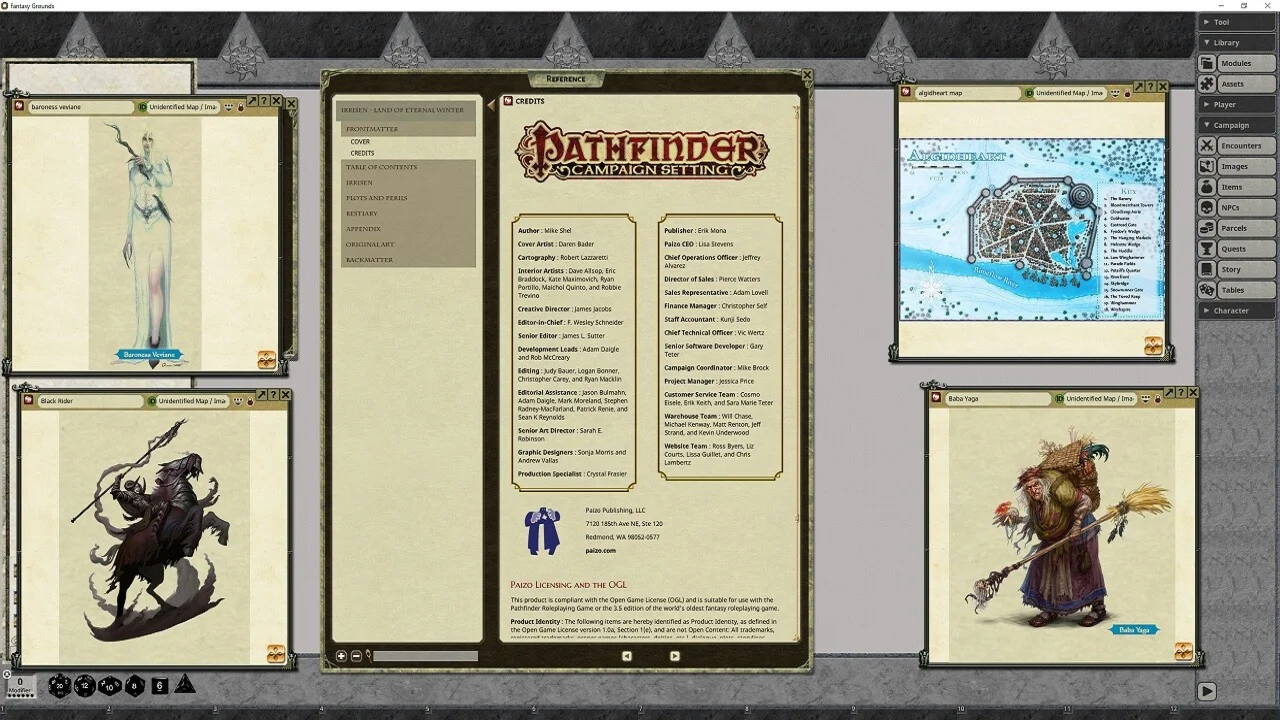
Task: Open the Cover page in Frontmatter
Action: (x=360, y=142)
